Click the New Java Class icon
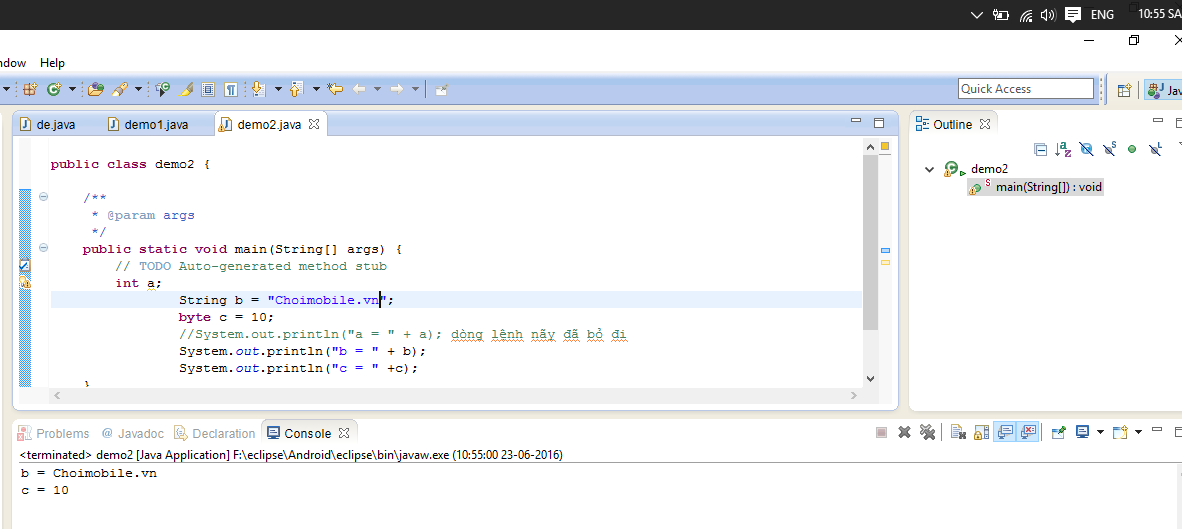1182x529 pixels. pos(54,89)
